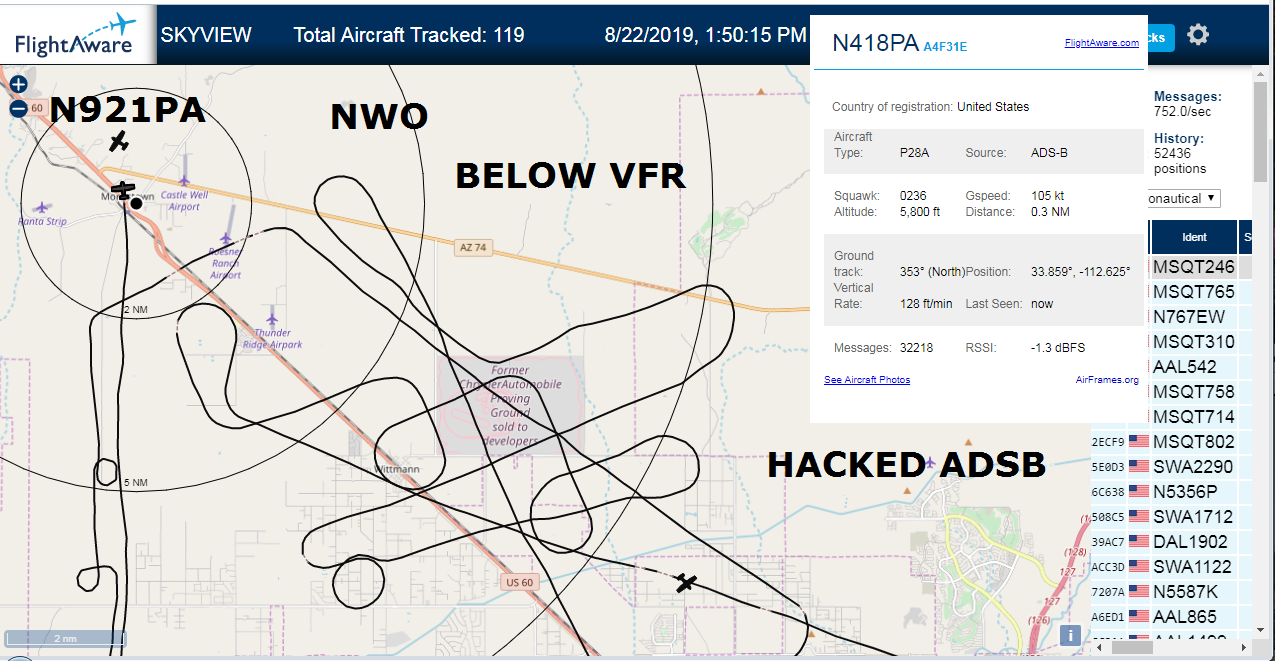Click the zoom out minus button

[18, 109]
